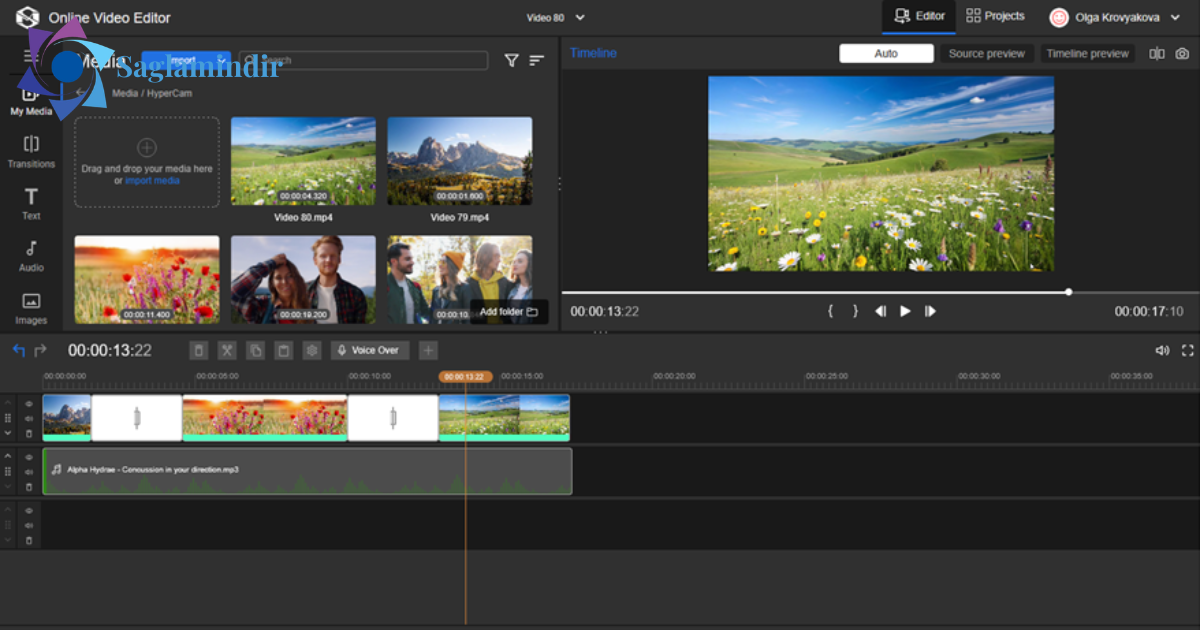Select Timeline preview mode
1200x630 pixels.
click(x=1087, y=54)
